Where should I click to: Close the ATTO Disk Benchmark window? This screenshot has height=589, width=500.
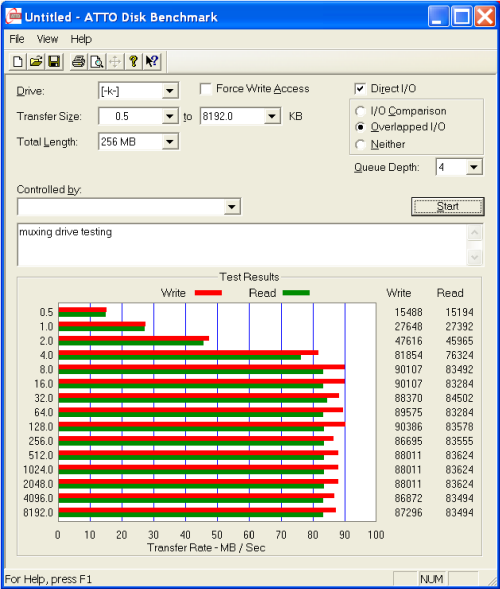485,17
